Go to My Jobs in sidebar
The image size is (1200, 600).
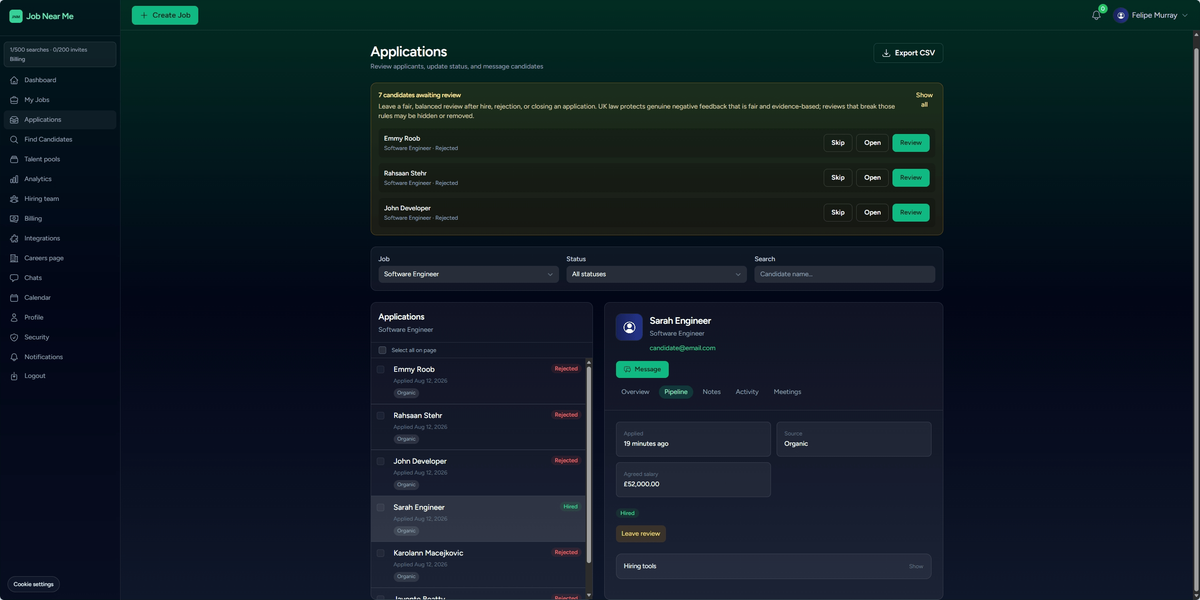click(x=60, y=100)
